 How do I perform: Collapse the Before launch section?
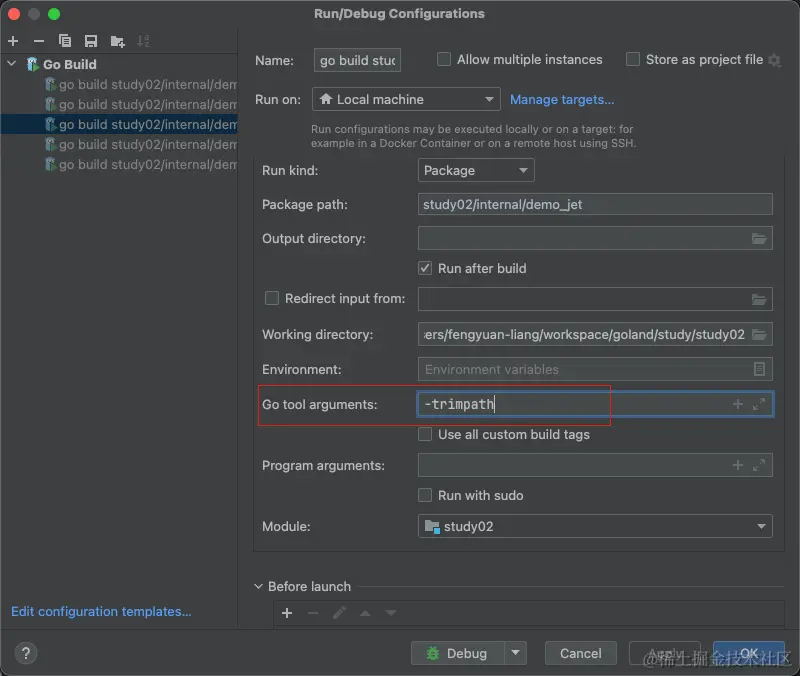(x=259, y=587)
